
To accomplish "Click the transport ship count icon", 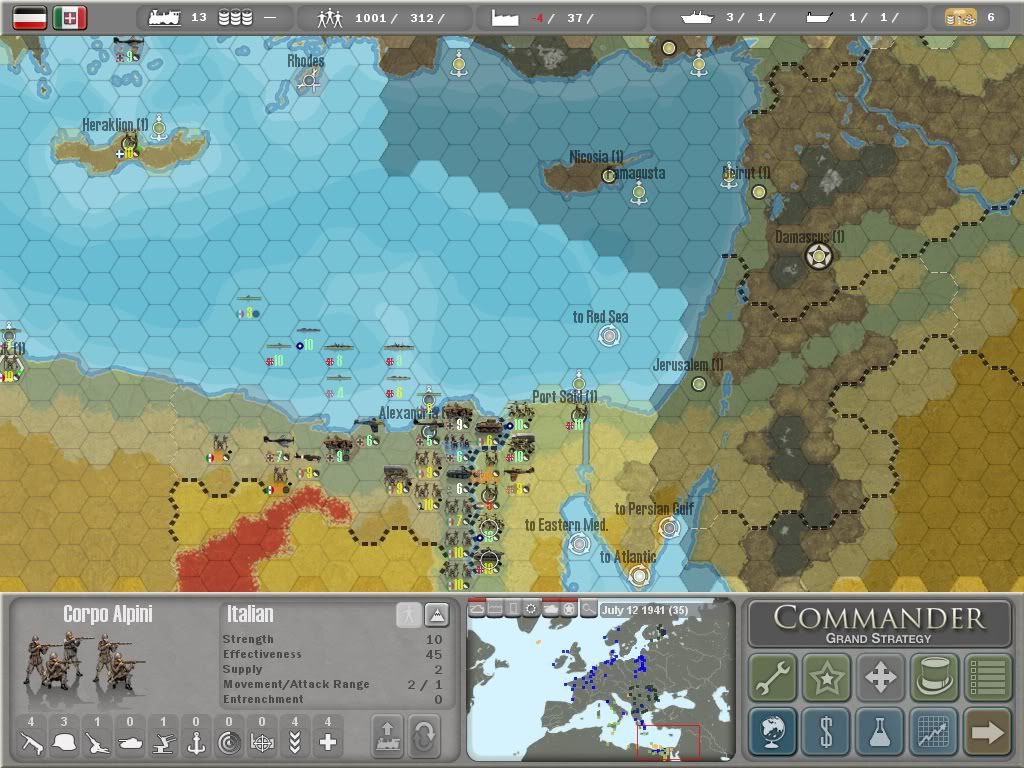I will [819, 18].
